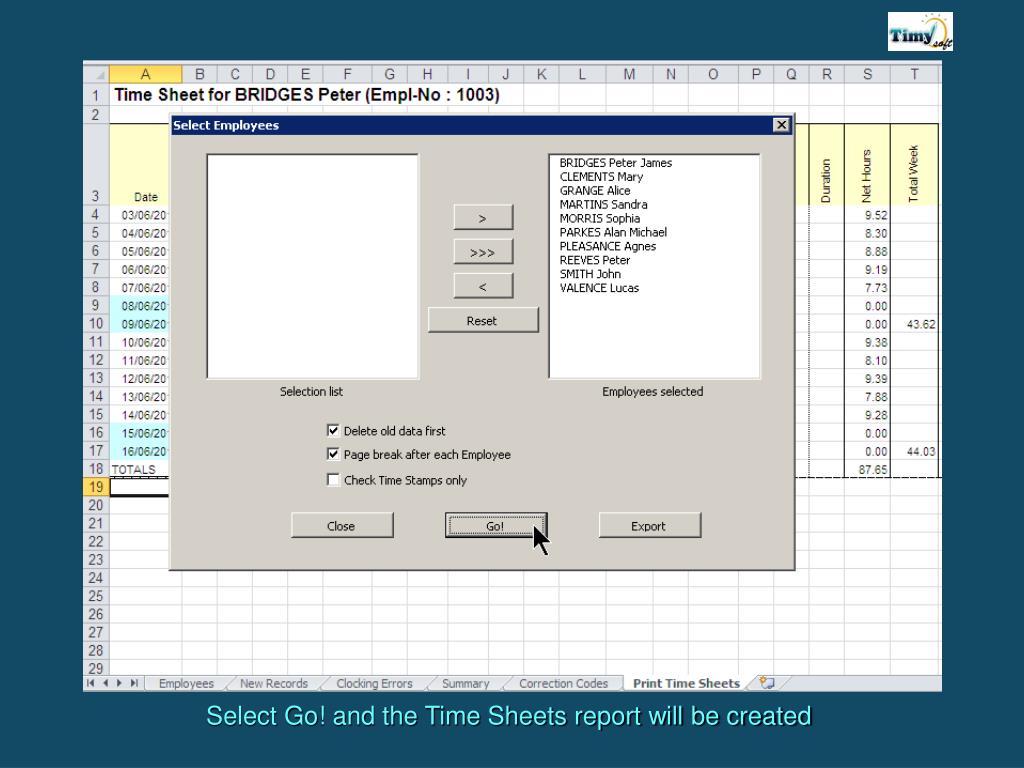The width and height of the screenshot is (1024, 768).
Task: Click inside the empty Selection list box
Action: click(x=313, y=266)
